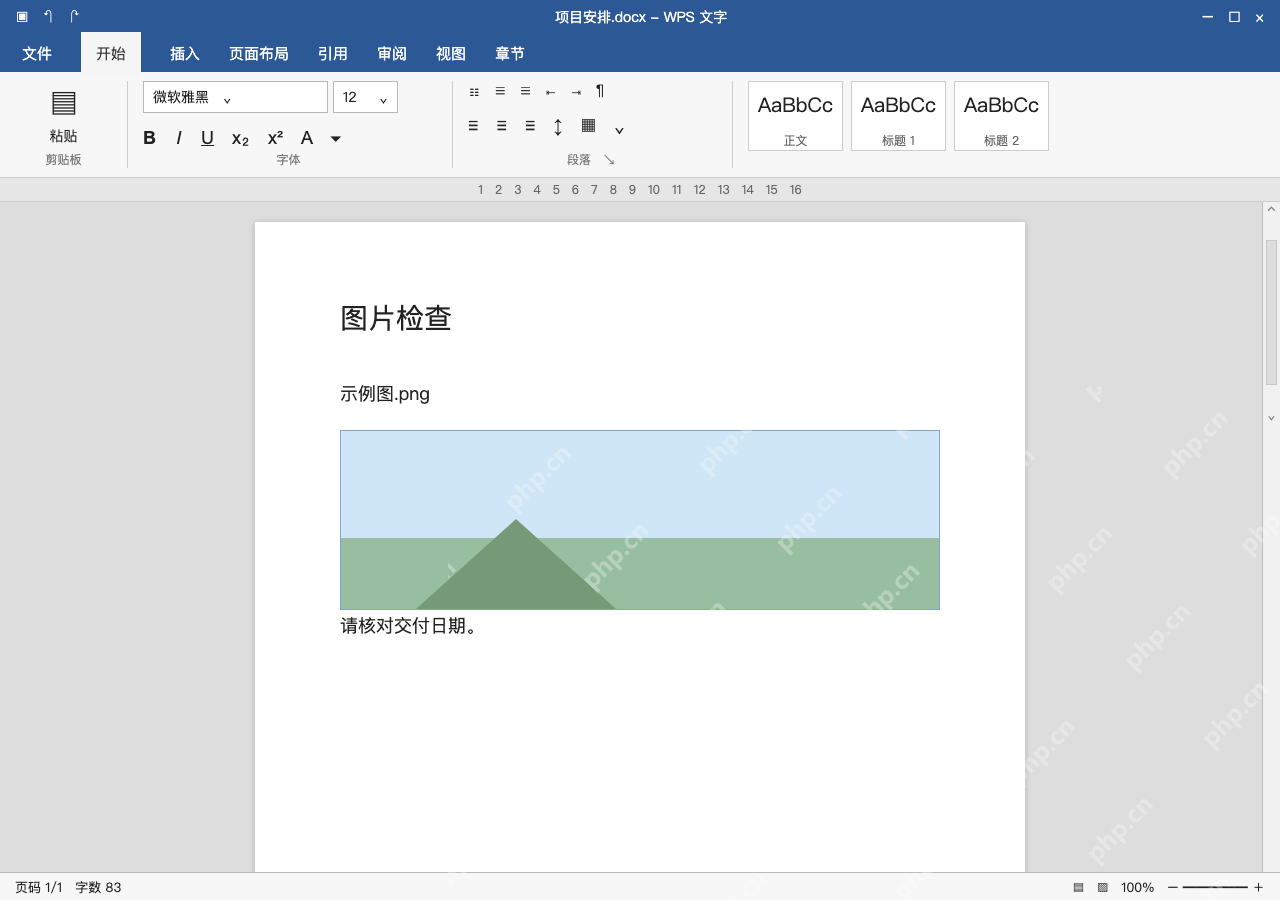Screen dimensions: 1280x900
Task: Click the sentence 请核对交付日期。
Action: [x=409, y=626]
